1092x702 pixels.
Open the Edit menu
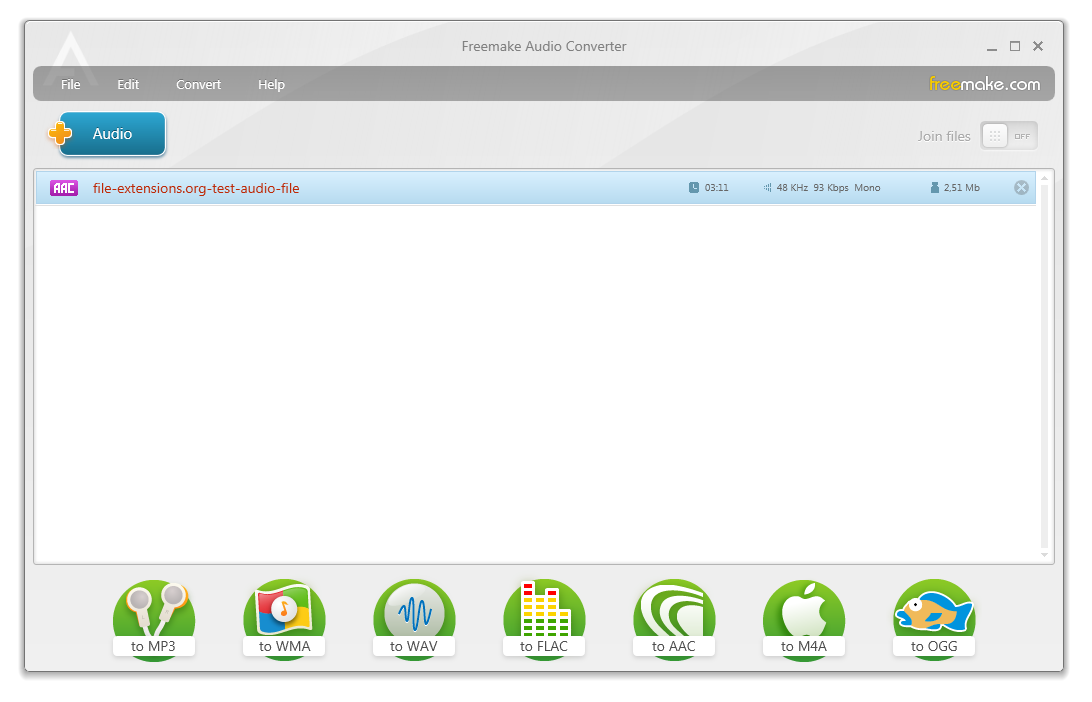[128, 84]
